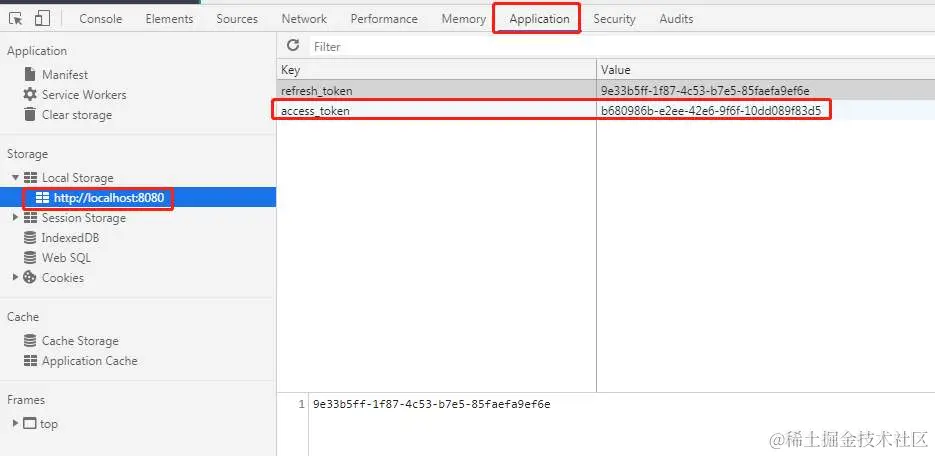This screenshot has height=456, width=935.
Task: Click the grid icon beside http://localhost:8080
Action: coord(42,197)
